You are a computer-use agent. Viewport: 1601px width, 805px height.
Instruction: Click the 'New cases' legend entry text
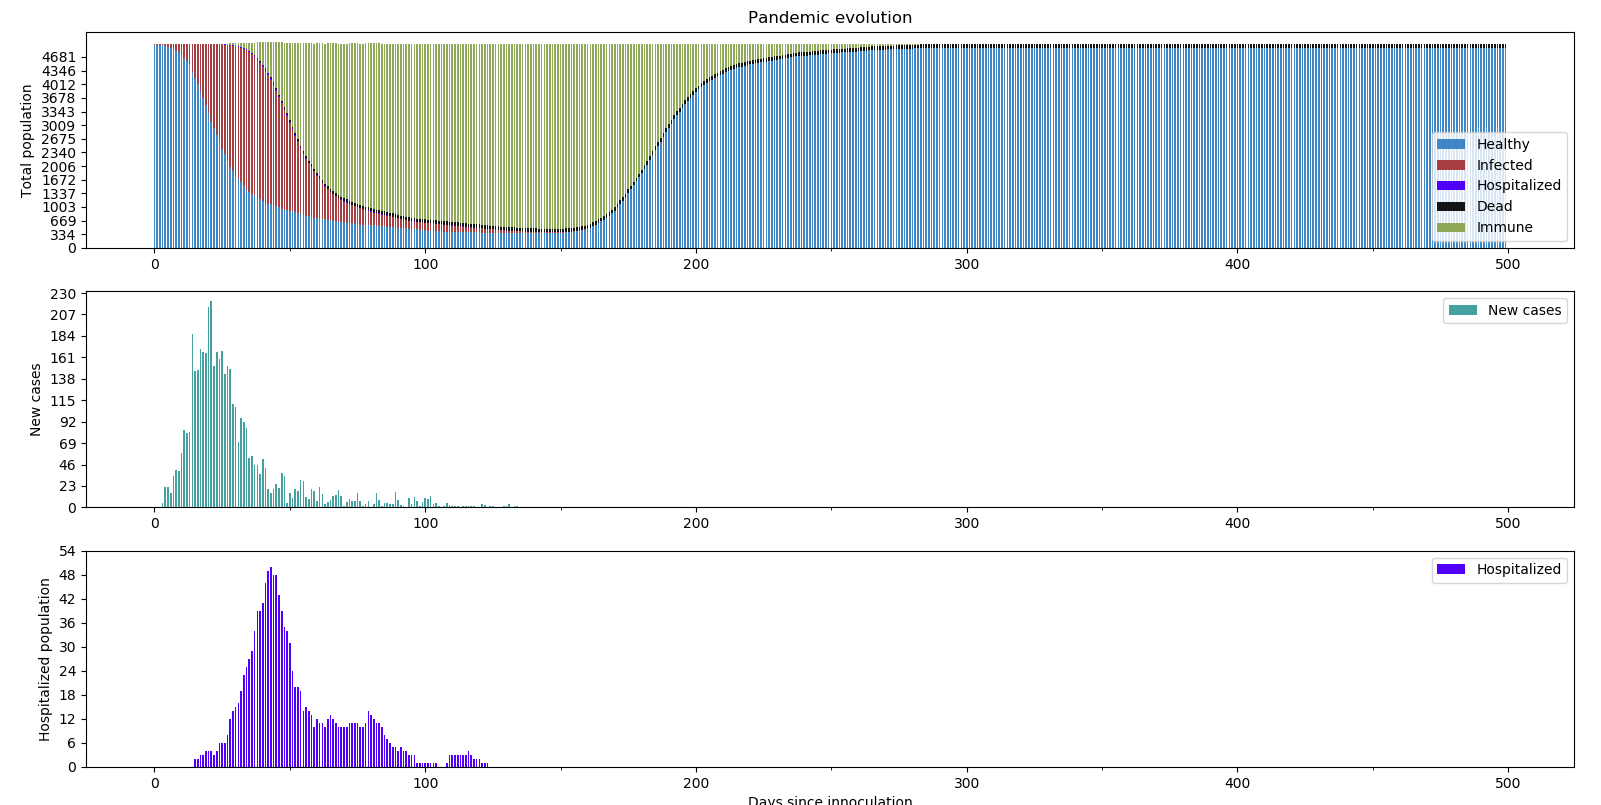tap(1524, 310)
